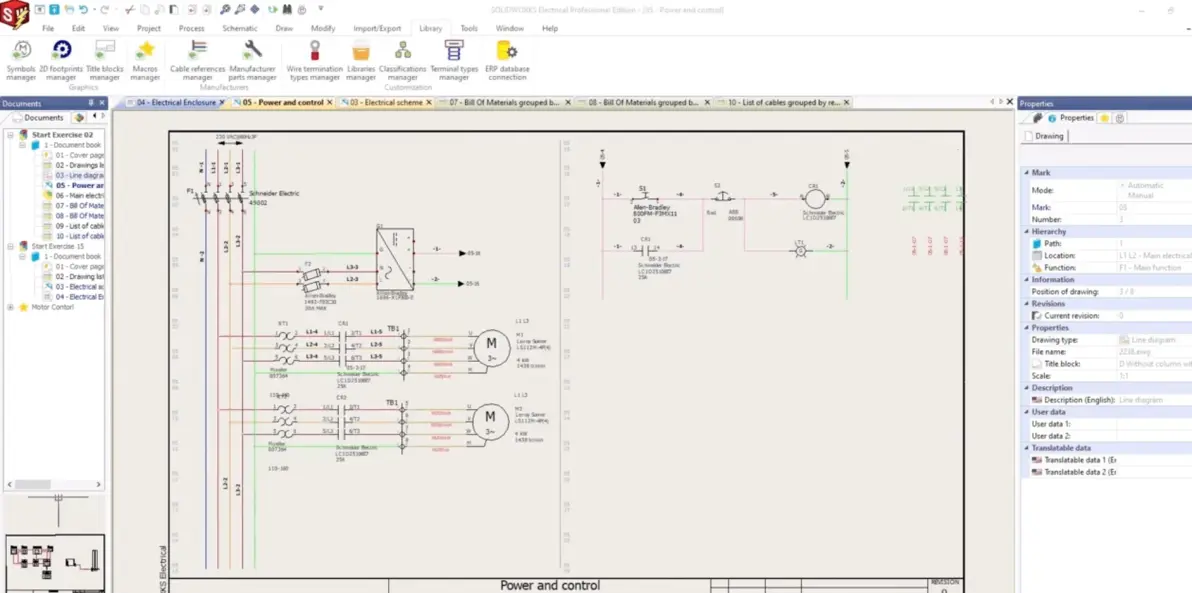Viewport: 1192px width, 593px height.
Task: Collapse the Hierarchy section in Properties
Action: 1025,231
